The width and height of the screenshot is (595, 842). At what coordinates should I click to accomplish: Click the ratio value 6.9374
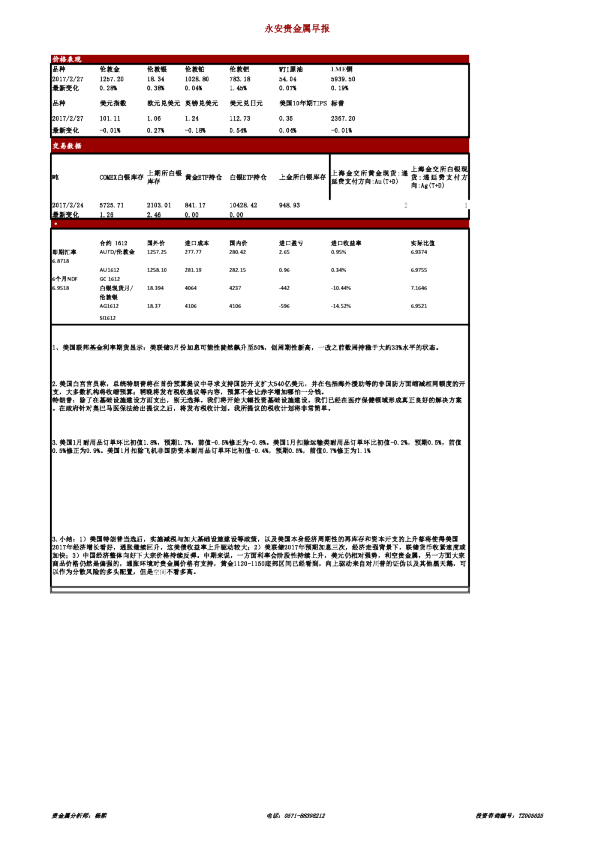click(419, 252)
